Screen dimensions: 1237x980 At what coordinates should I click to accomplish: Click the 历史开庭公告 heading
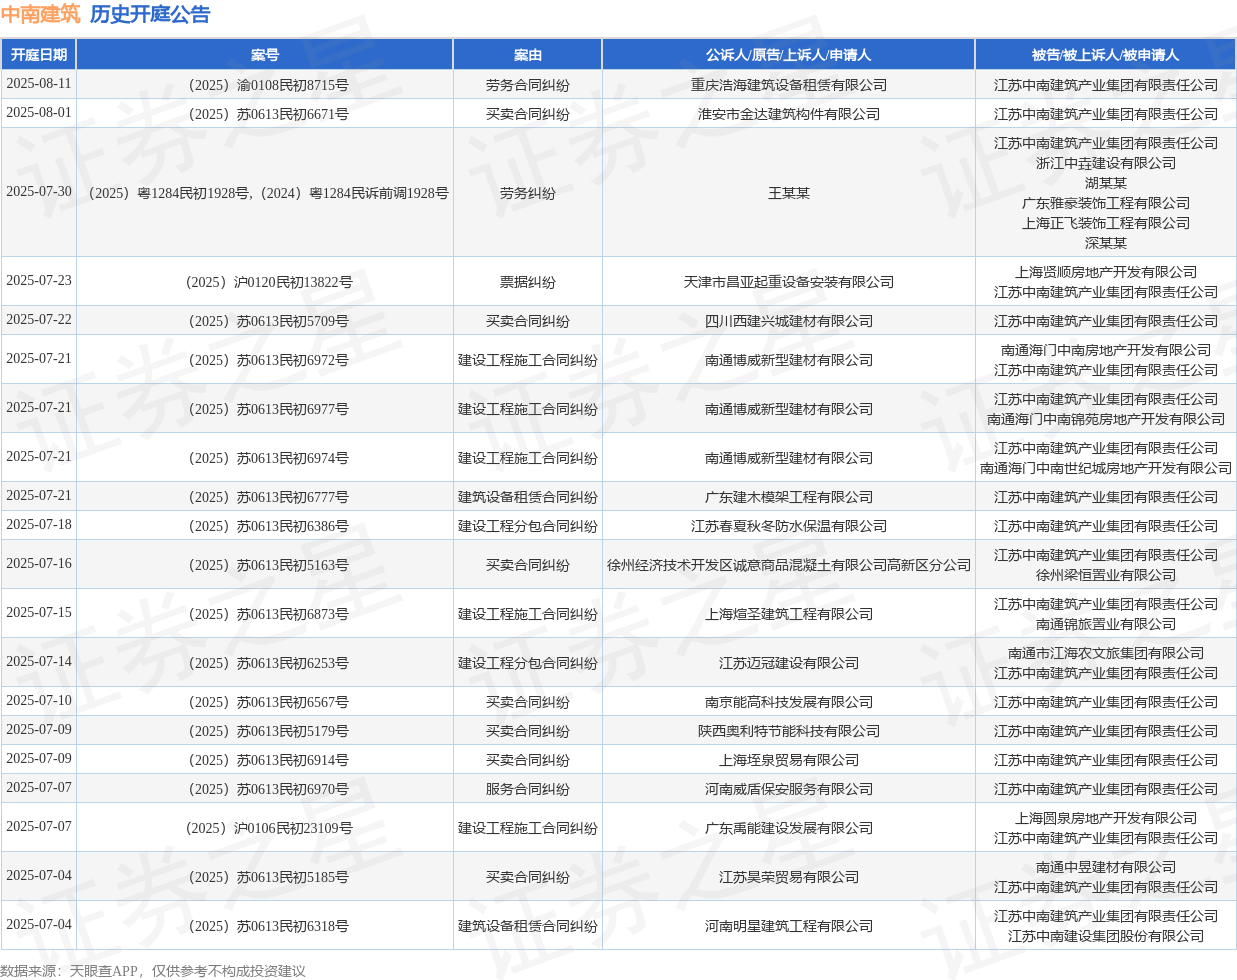150,14
